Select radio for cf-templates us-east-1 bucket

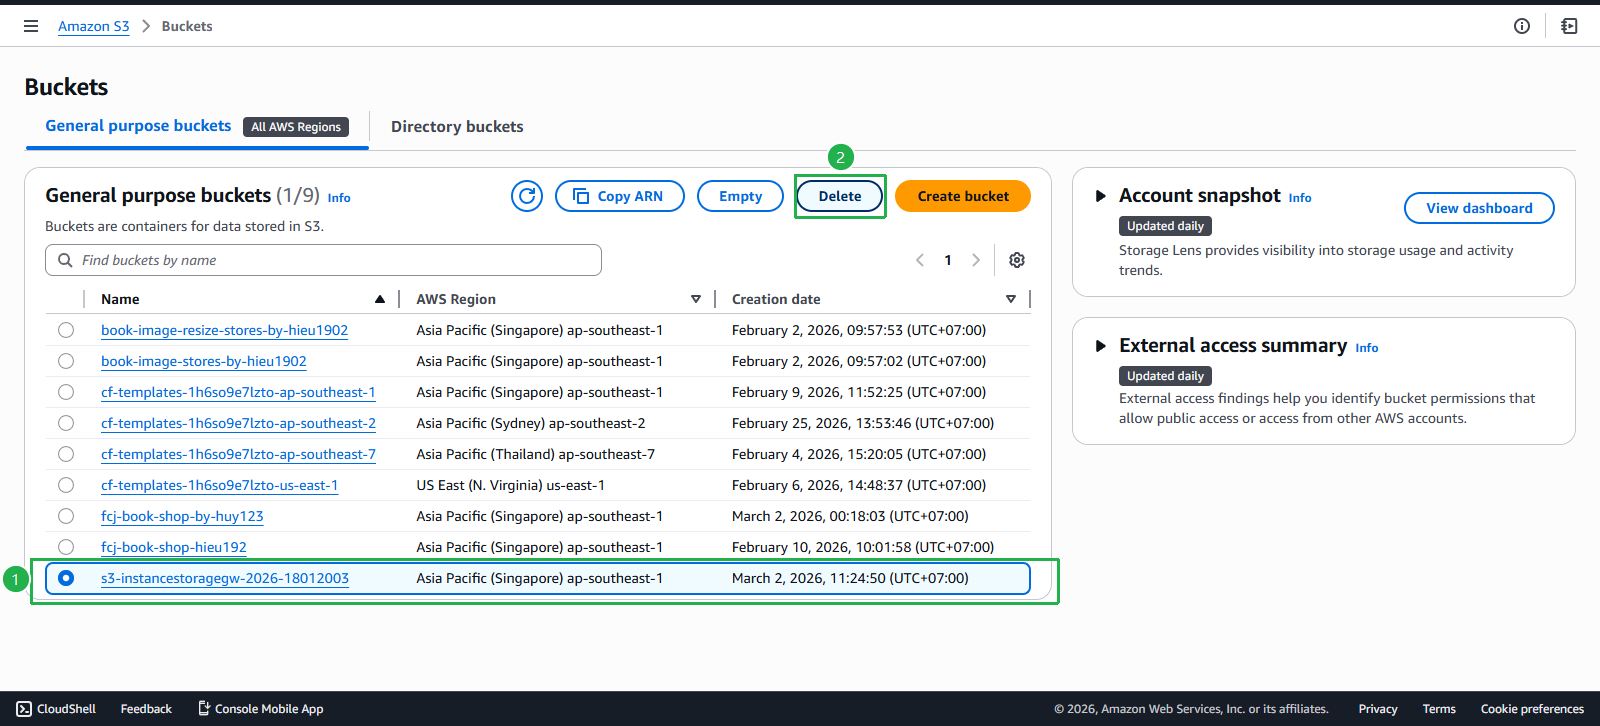(66, 485)
